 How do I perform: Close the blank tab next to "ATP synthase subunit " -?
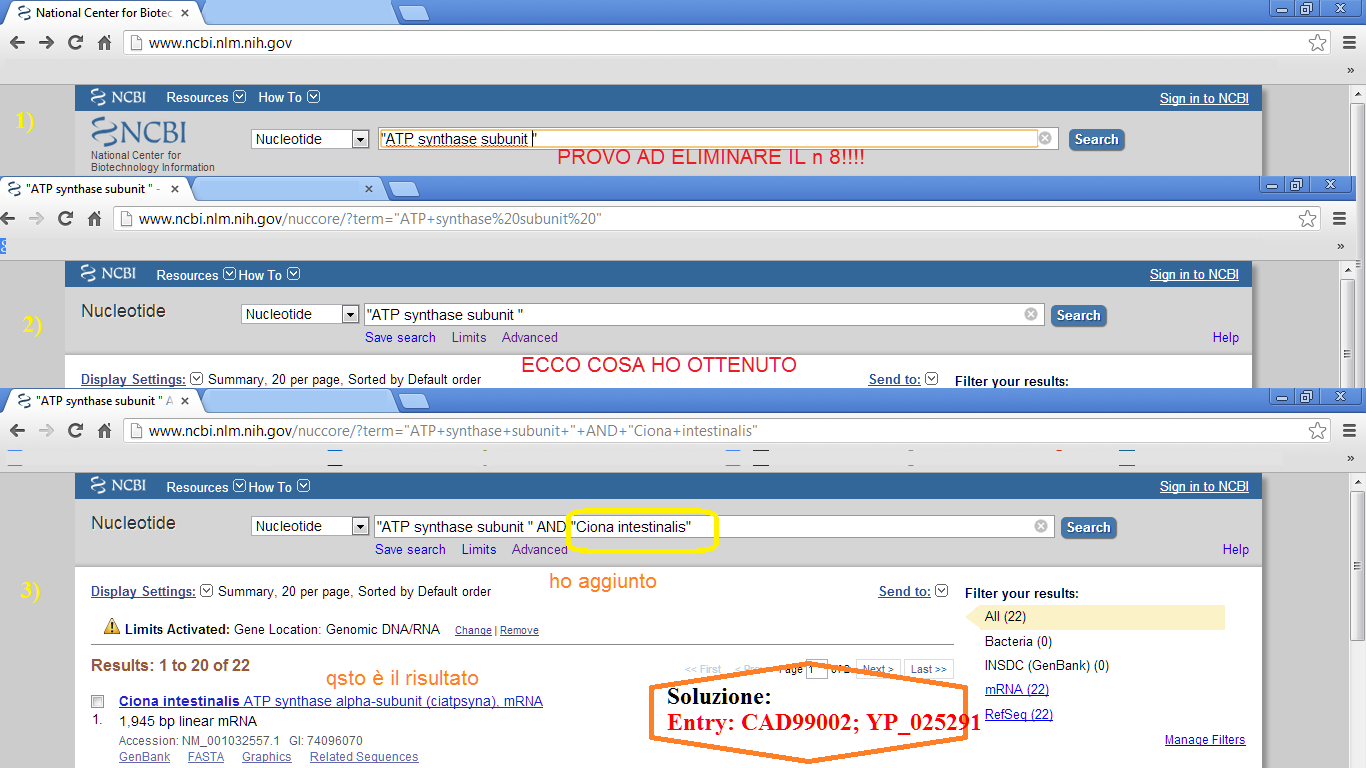368,188
